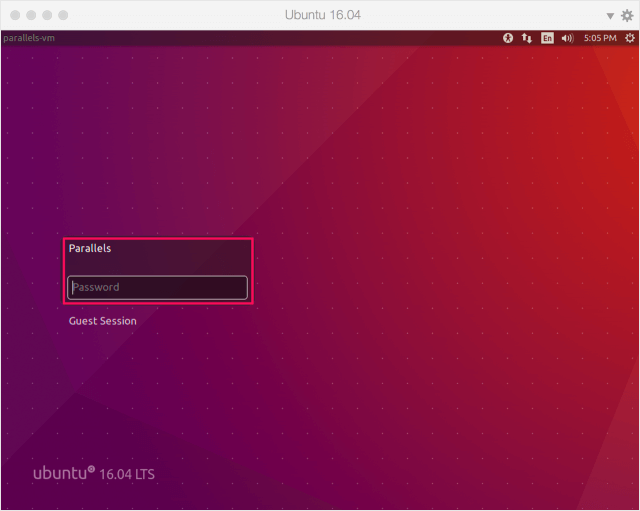
Task: Click the circled-R symbol in the ubuntu logo
Action: click(92, 467)
